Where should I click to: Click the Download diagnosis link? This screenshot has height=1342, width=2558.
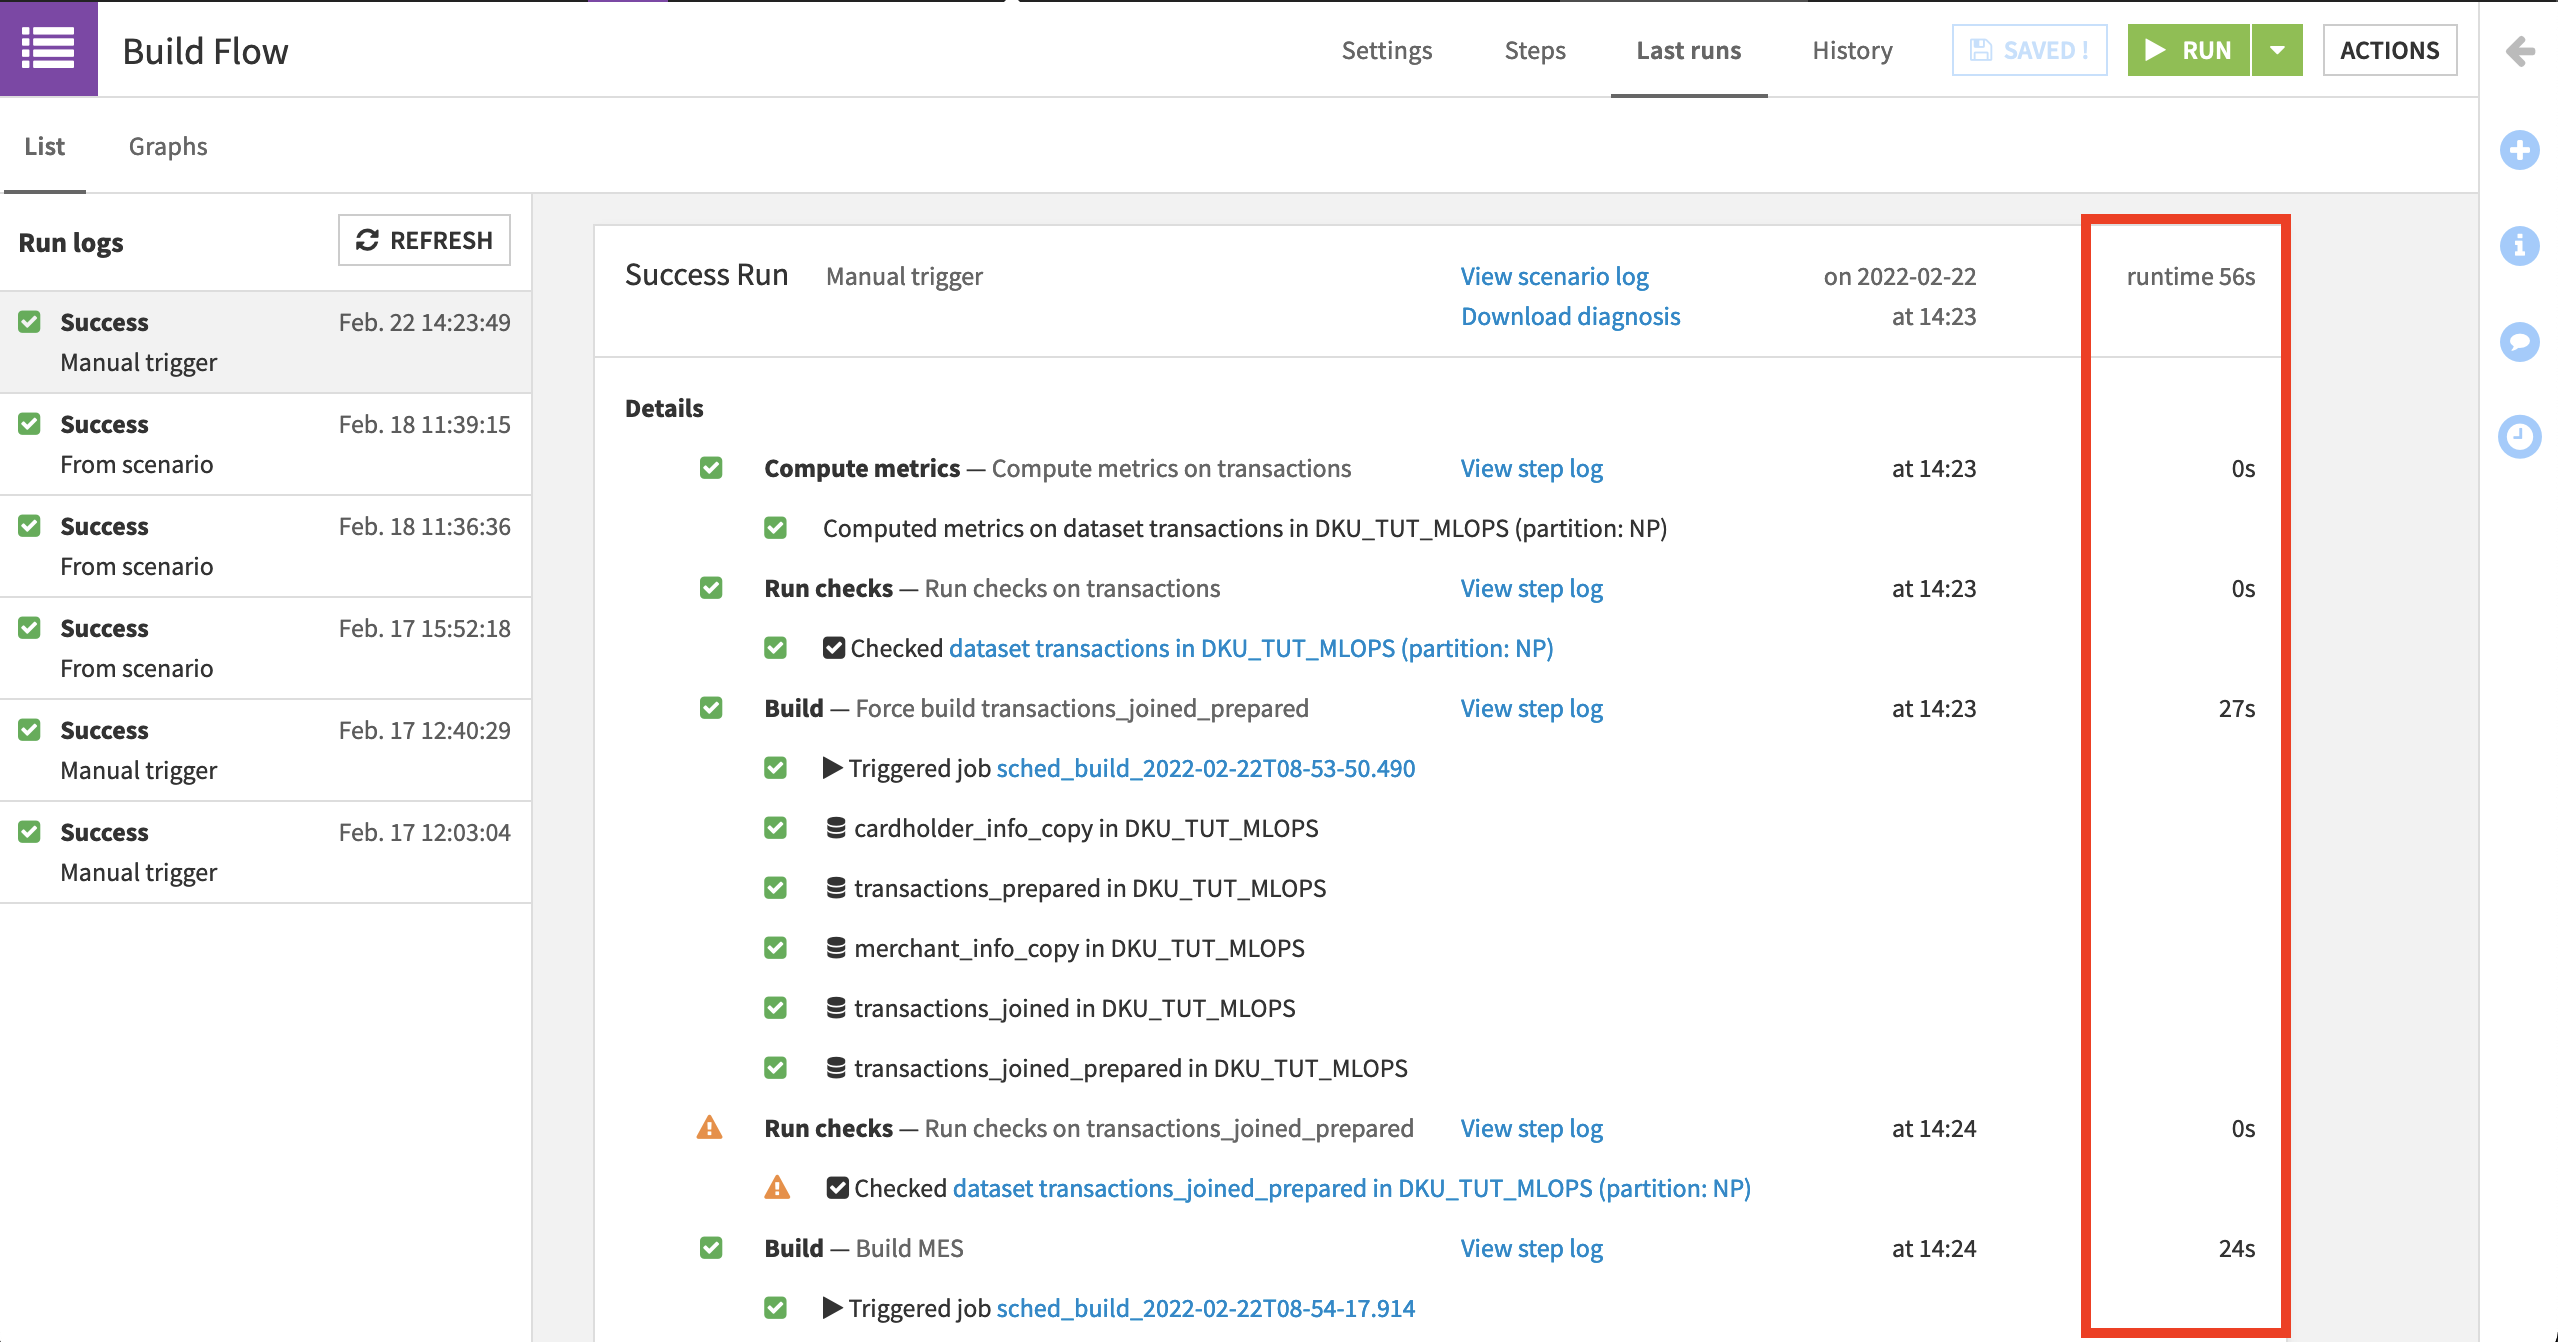[1570, 316]
